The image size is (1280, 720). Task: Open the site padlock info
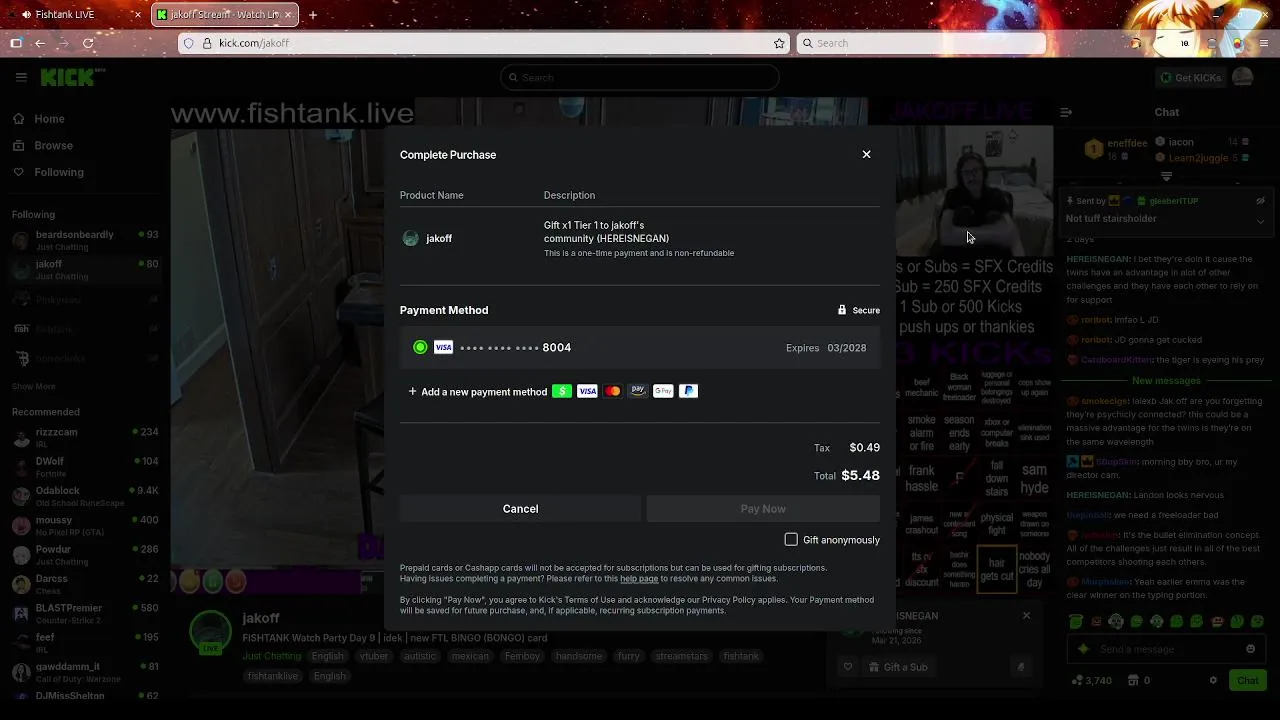tap(207, 43)
